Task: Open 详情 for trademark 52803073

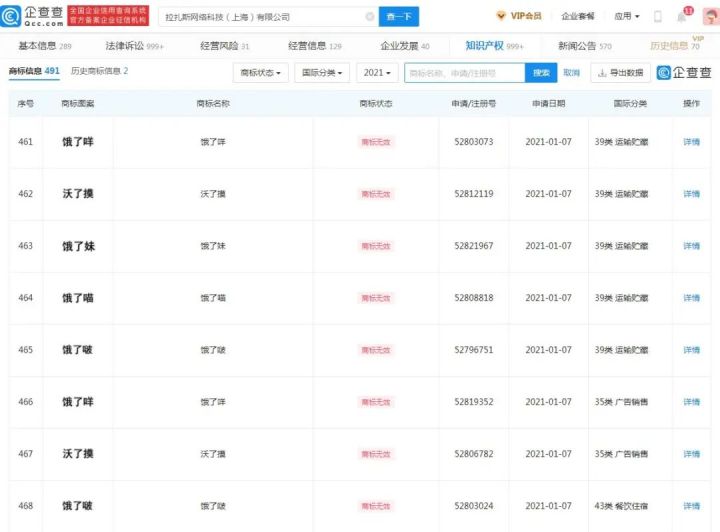Action: coord(691,142)
